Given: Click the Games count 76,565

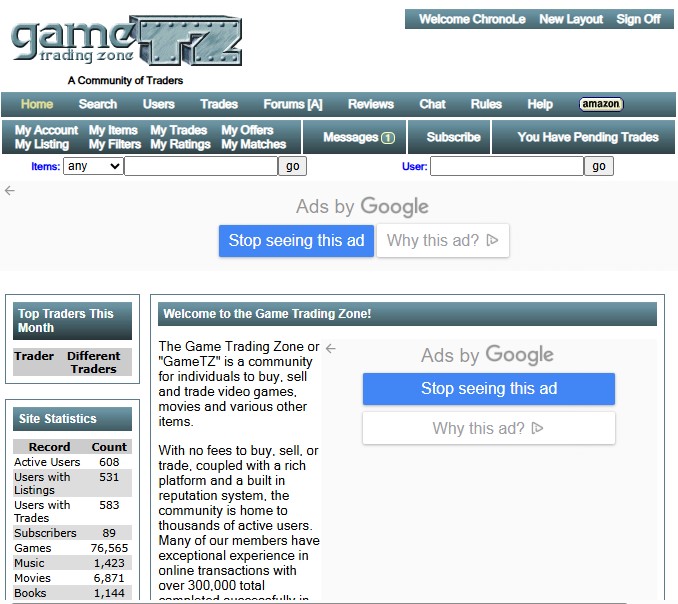Looking at the screenshot, I should (109, 548).
